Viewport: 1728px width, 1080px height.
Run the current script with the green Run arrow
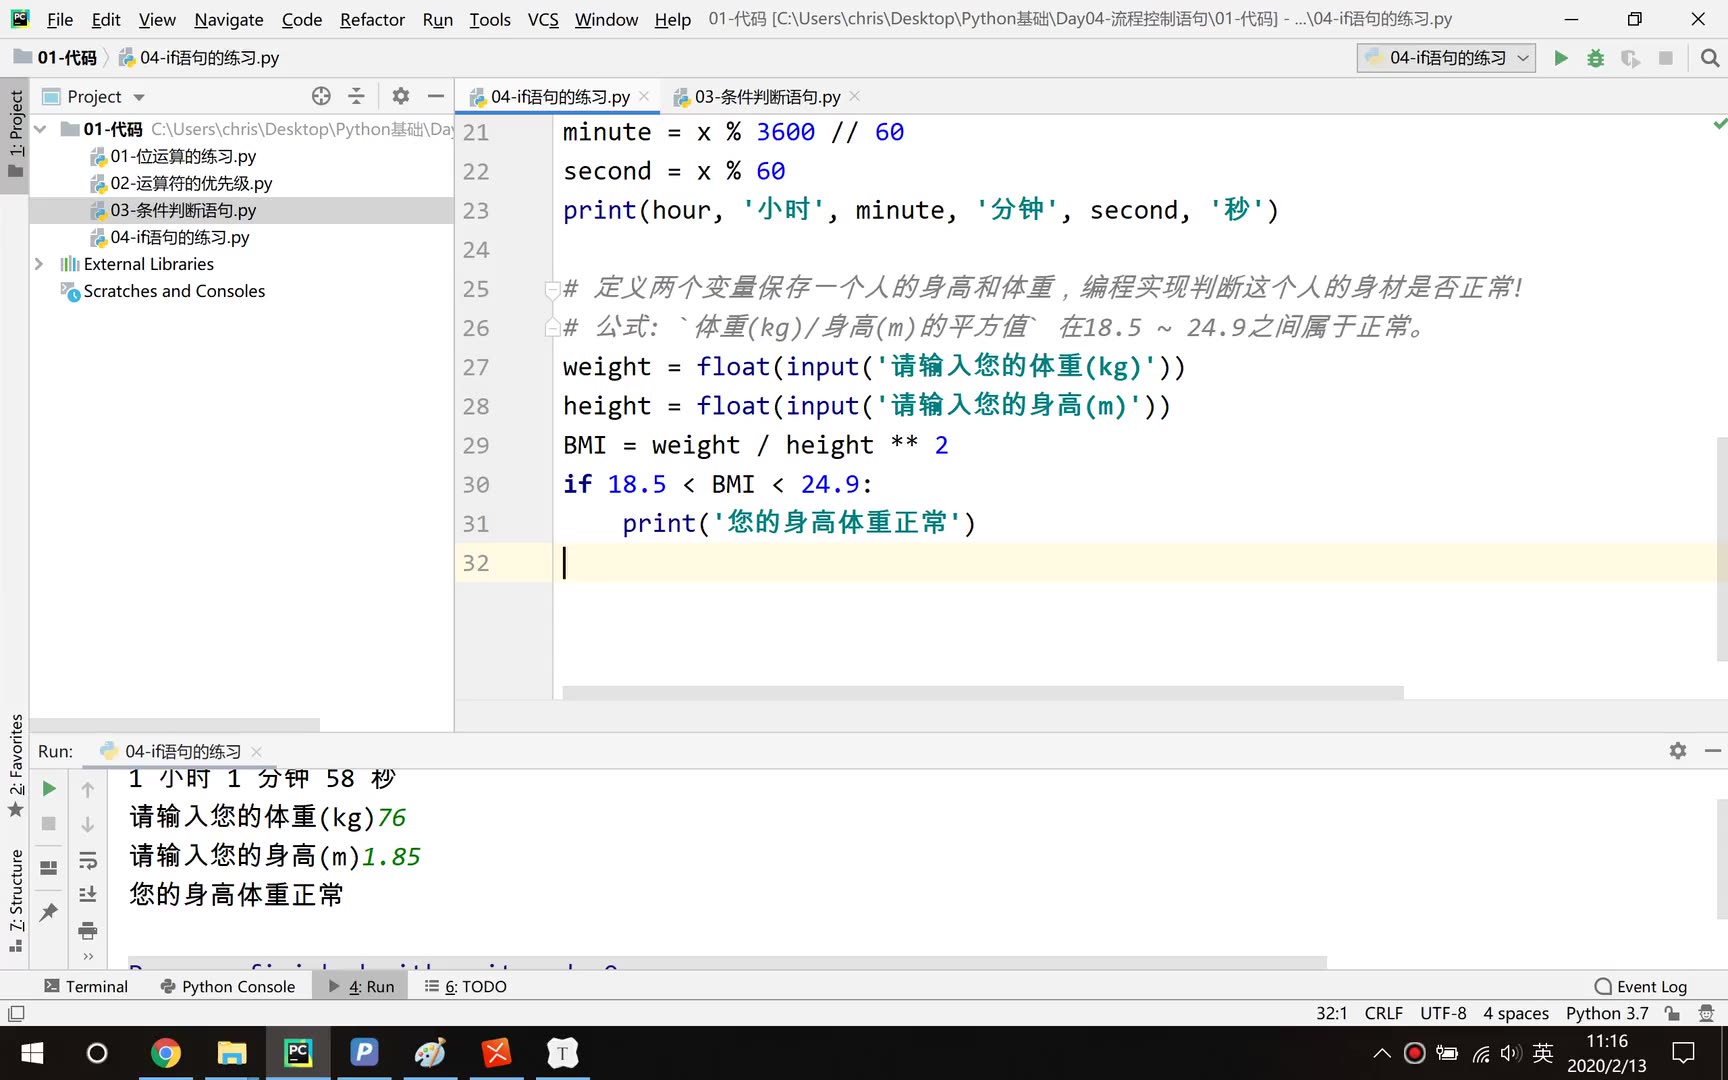coord(1561,57)
